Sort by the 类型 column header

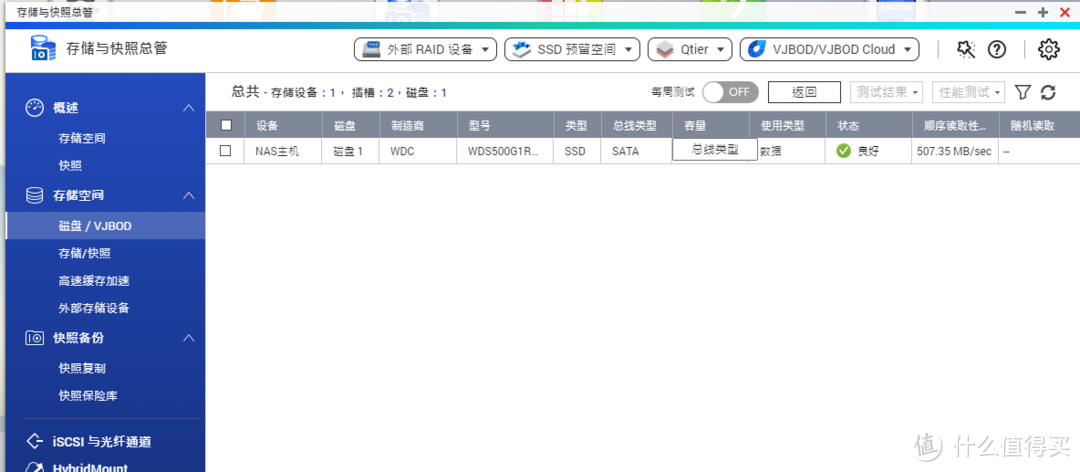[577, 126]
